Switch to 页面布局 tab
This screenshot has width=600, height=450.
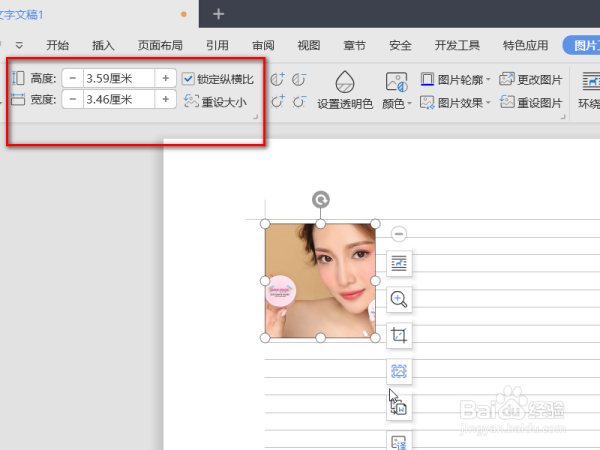point(160,46)
